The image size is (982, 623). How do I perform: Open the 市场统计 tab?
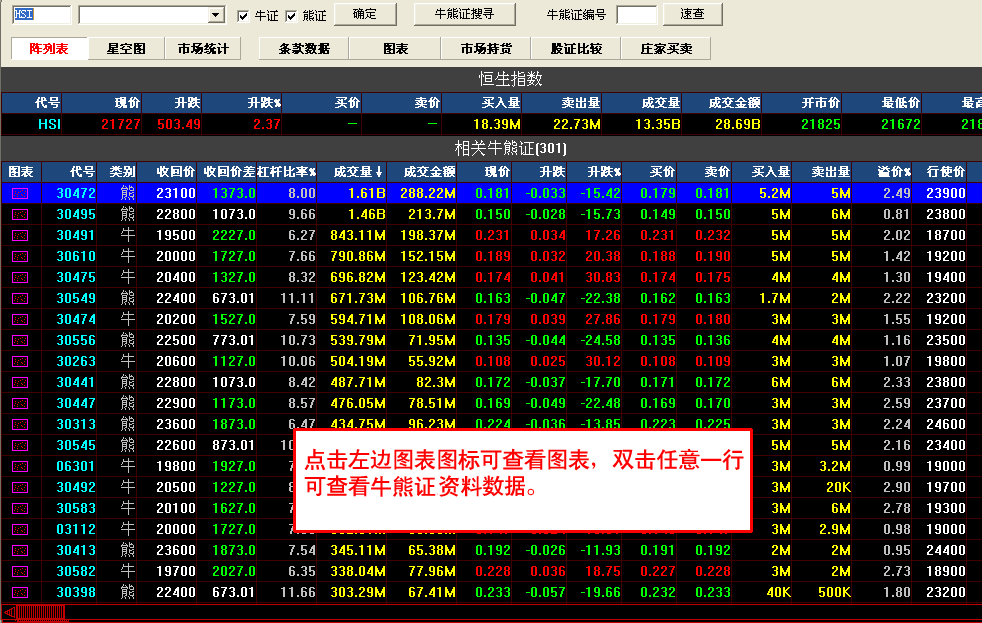[x=203, y=48]
